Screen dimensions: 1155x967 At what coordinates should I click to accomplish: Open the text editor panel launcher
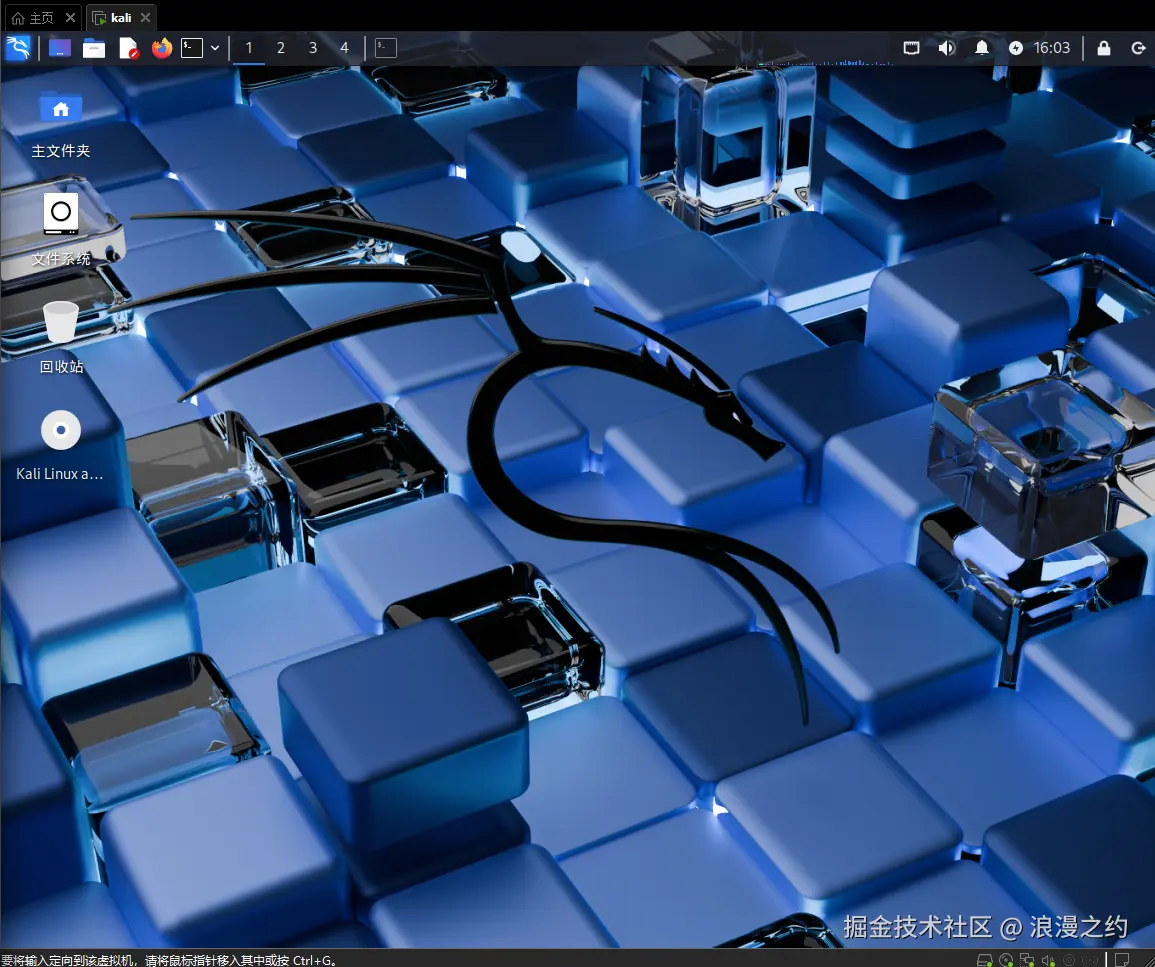click(129, 48)
